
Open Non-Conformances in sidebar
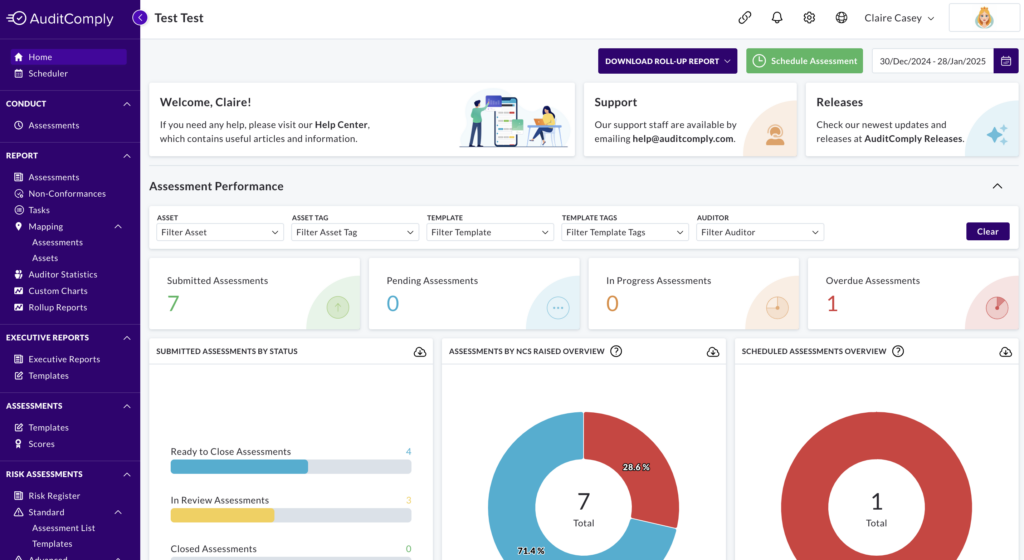point(66,193)
